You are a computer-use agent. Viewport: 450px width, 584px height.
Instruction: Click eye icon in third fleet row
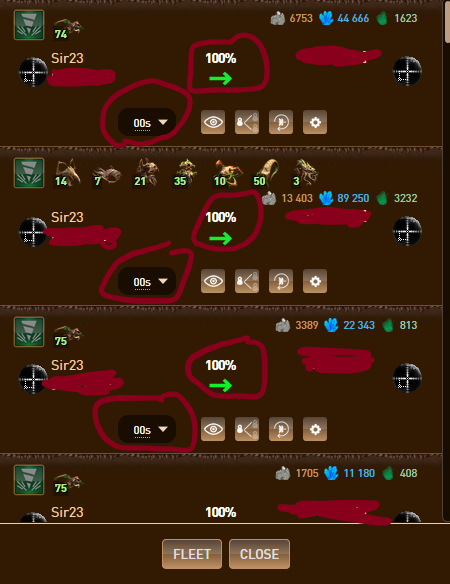pos(213,429)
